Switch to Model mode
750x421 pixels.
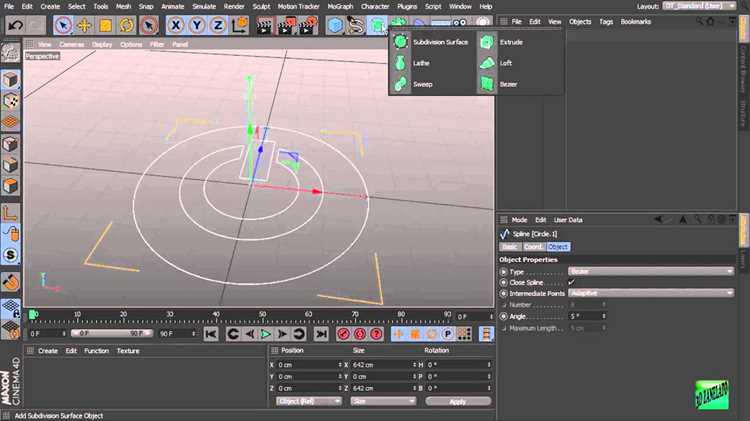point(10,79)
